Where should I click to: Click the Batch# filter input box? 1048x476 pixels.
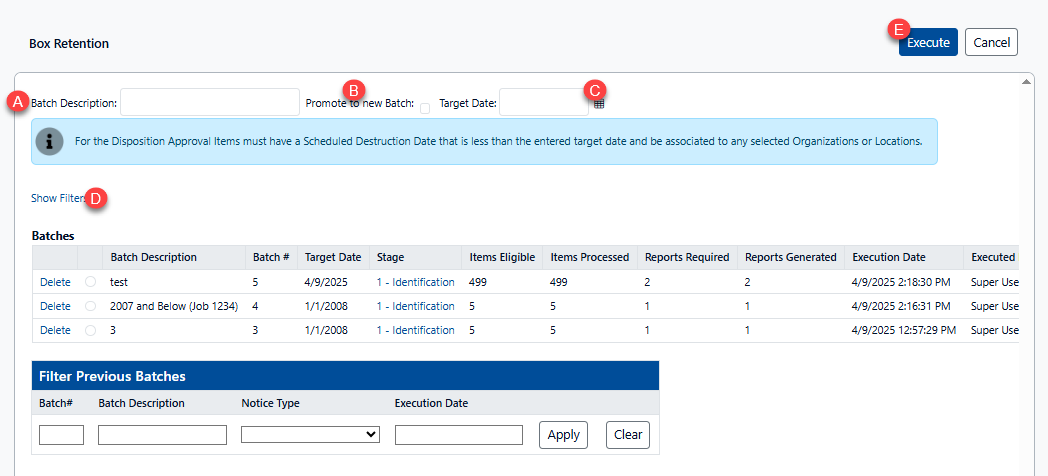click(61, 435)
